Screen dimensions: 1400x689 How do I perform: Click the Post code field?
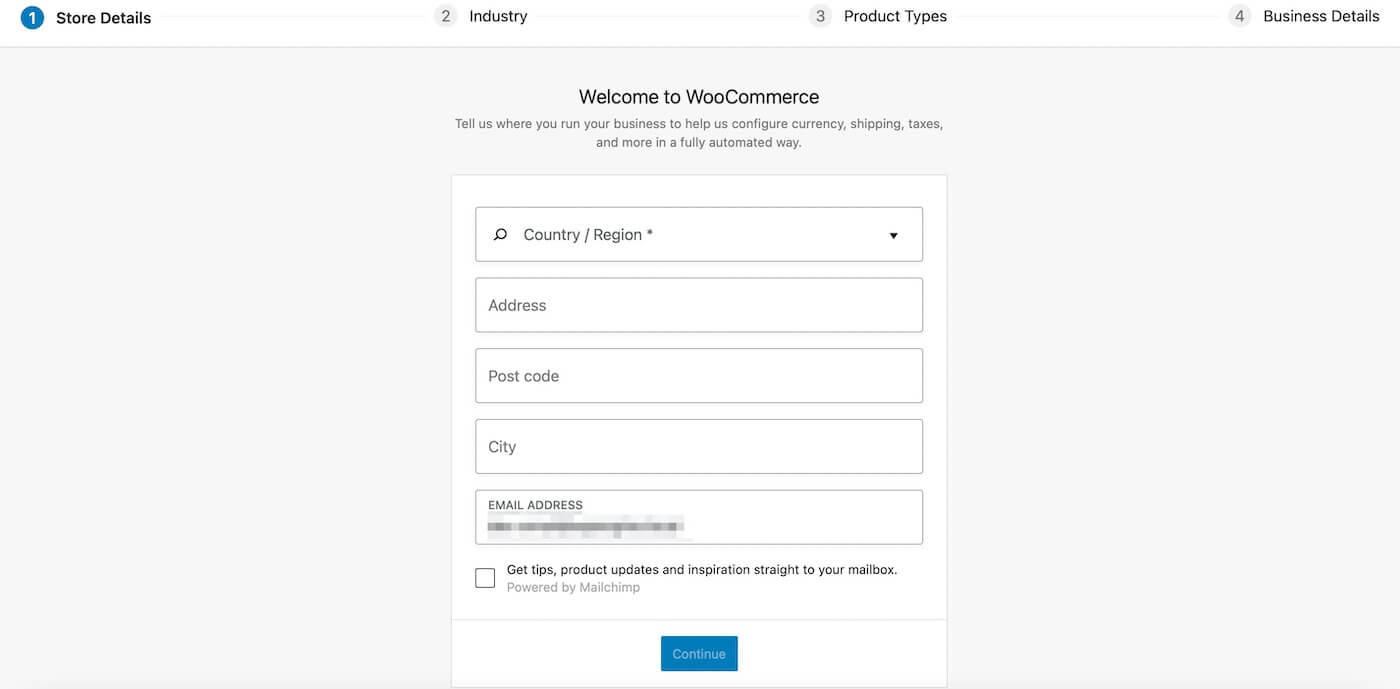point(699,376)
